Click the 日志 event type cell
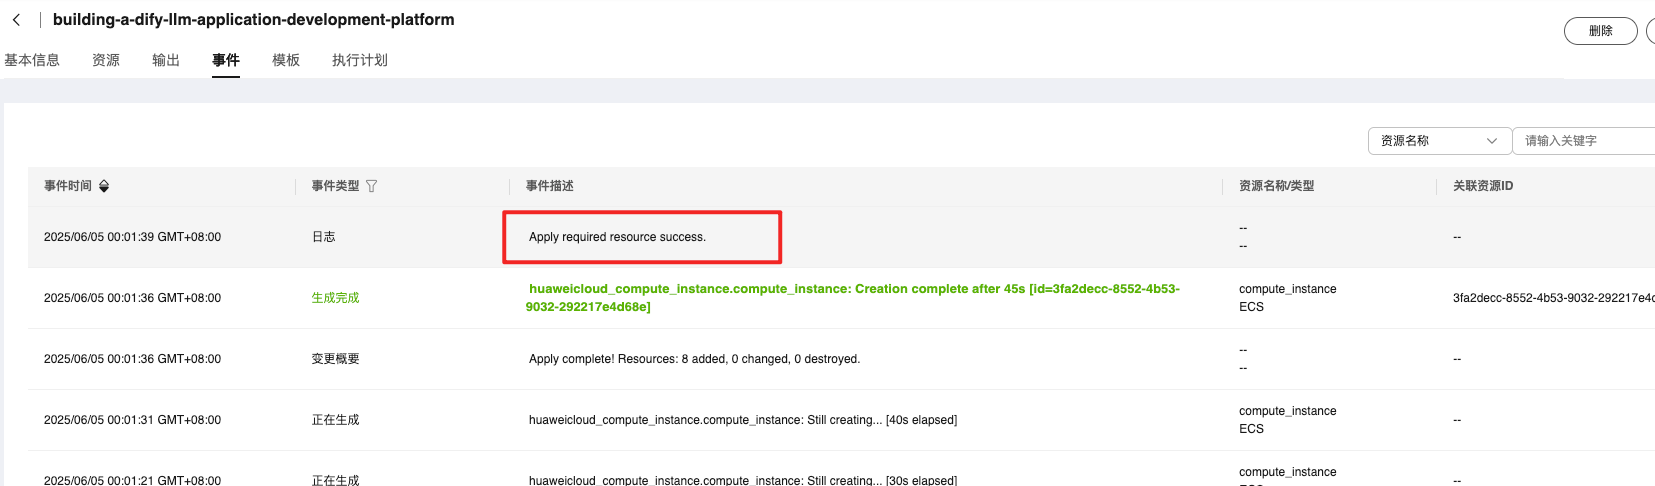 tap(324, 237)
